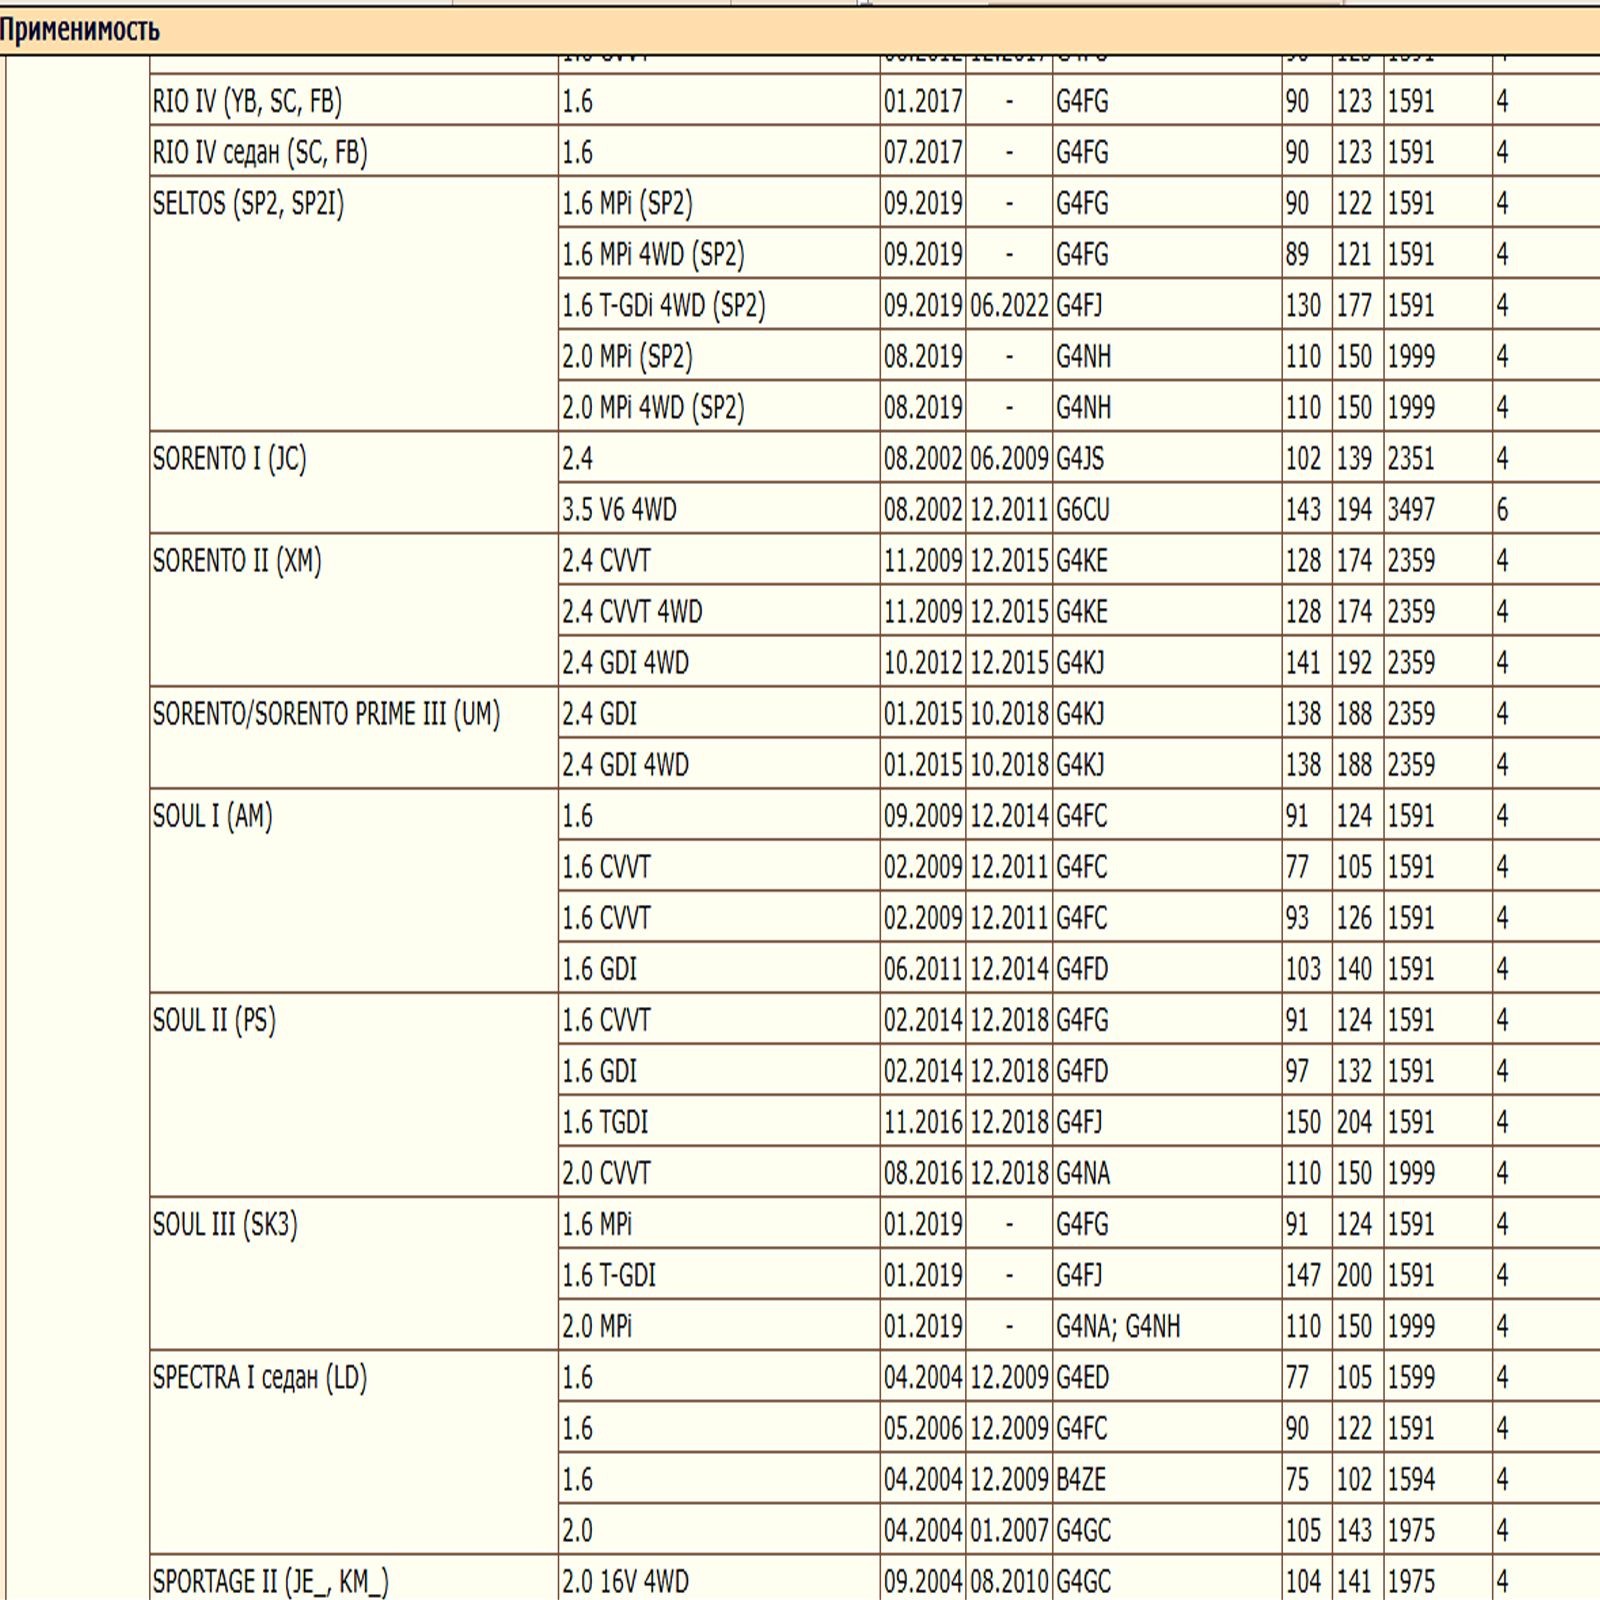The width and height of the screenshot is (1600, 1600).
Task: Select the RIO IV седан (SC, FB) row
Action: point(260,152)
